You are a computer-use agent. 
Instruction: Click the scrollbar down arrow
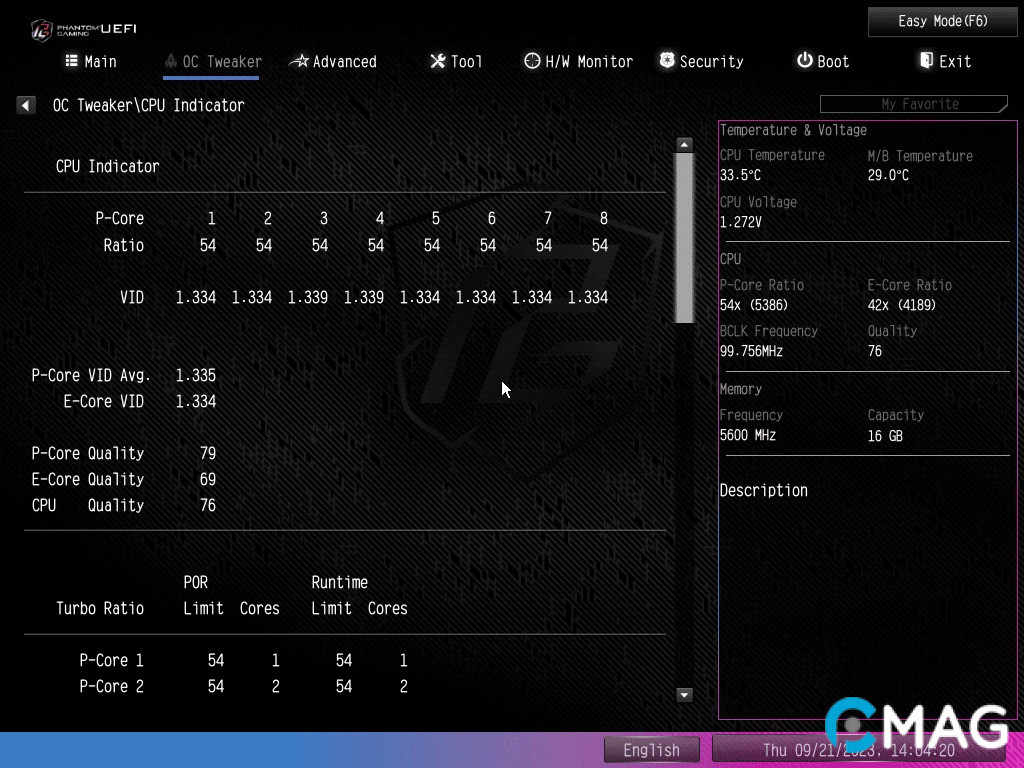click(x=685, y=694)
